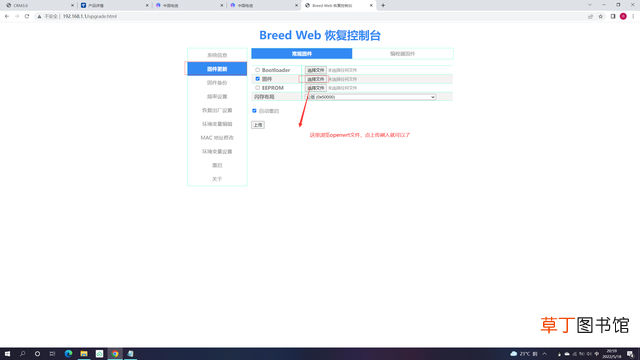Open the Chrome three-dot menu

[633, 16]
